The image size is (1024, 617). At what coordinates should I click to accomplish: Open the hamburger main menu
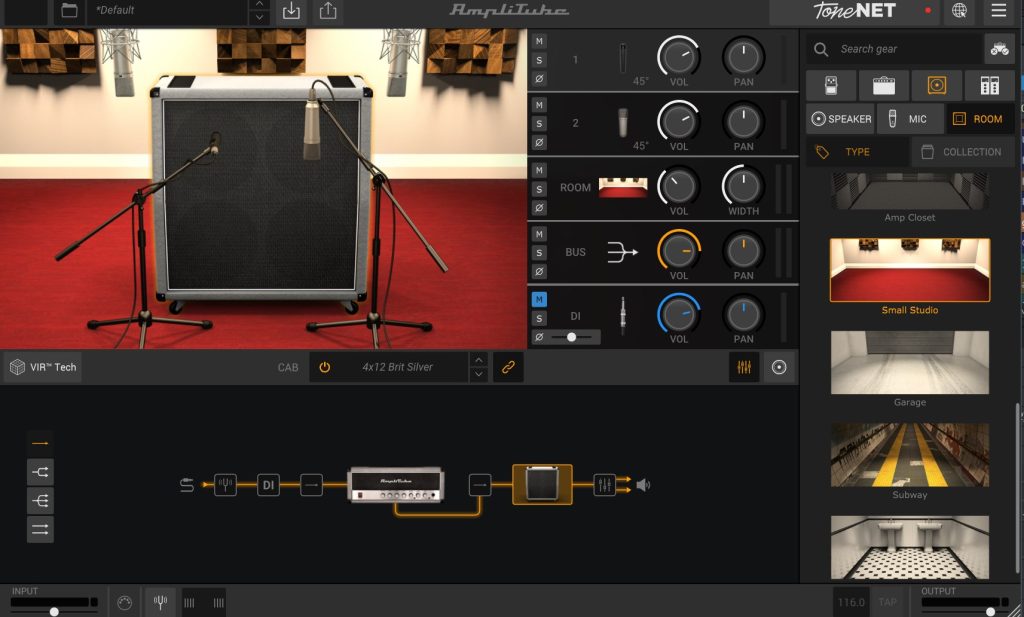(998, 11)
